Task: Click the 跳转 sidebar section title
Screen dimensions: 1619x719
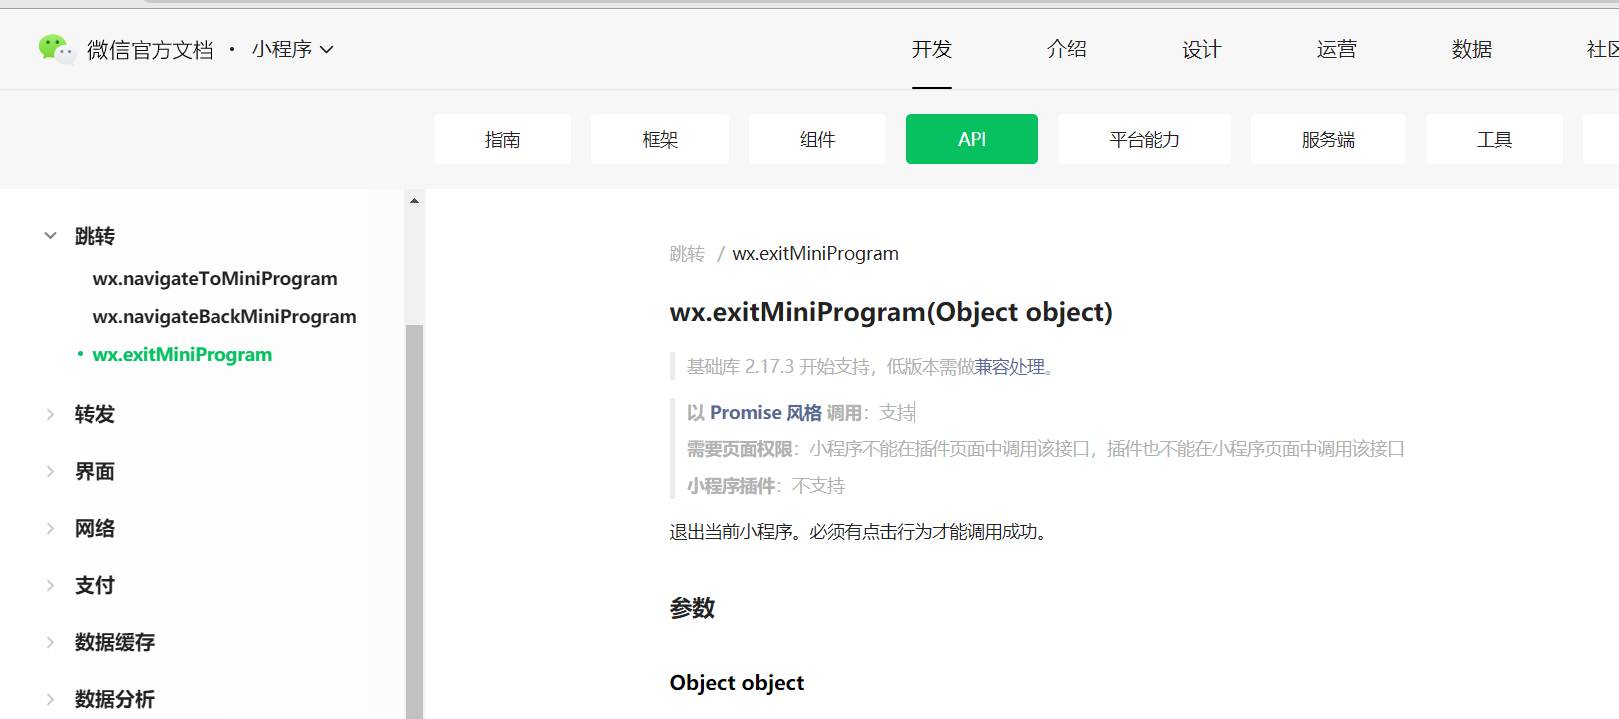Action: [95, 236]
